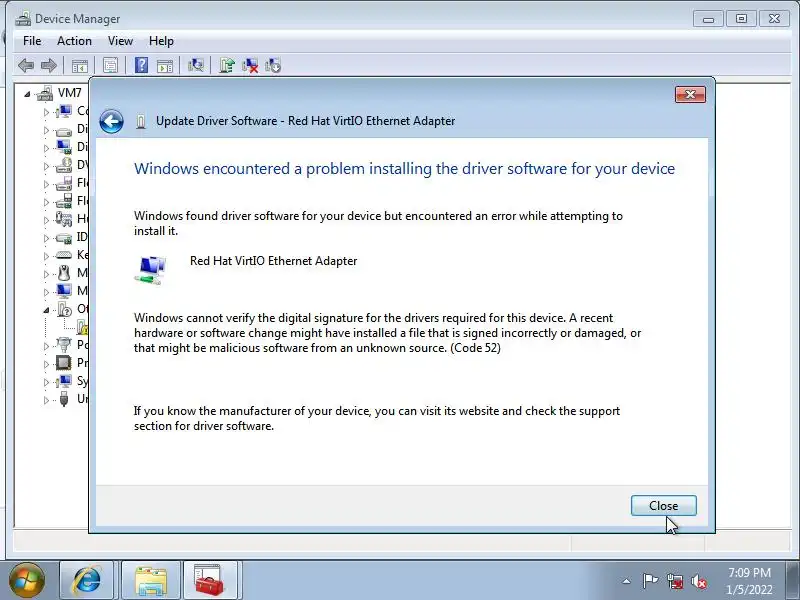This screenshot has width=800, height=600.
Task: Expand the IDE controllers tree node arrow
Action: pyautogui.click(x=46, y=238)
